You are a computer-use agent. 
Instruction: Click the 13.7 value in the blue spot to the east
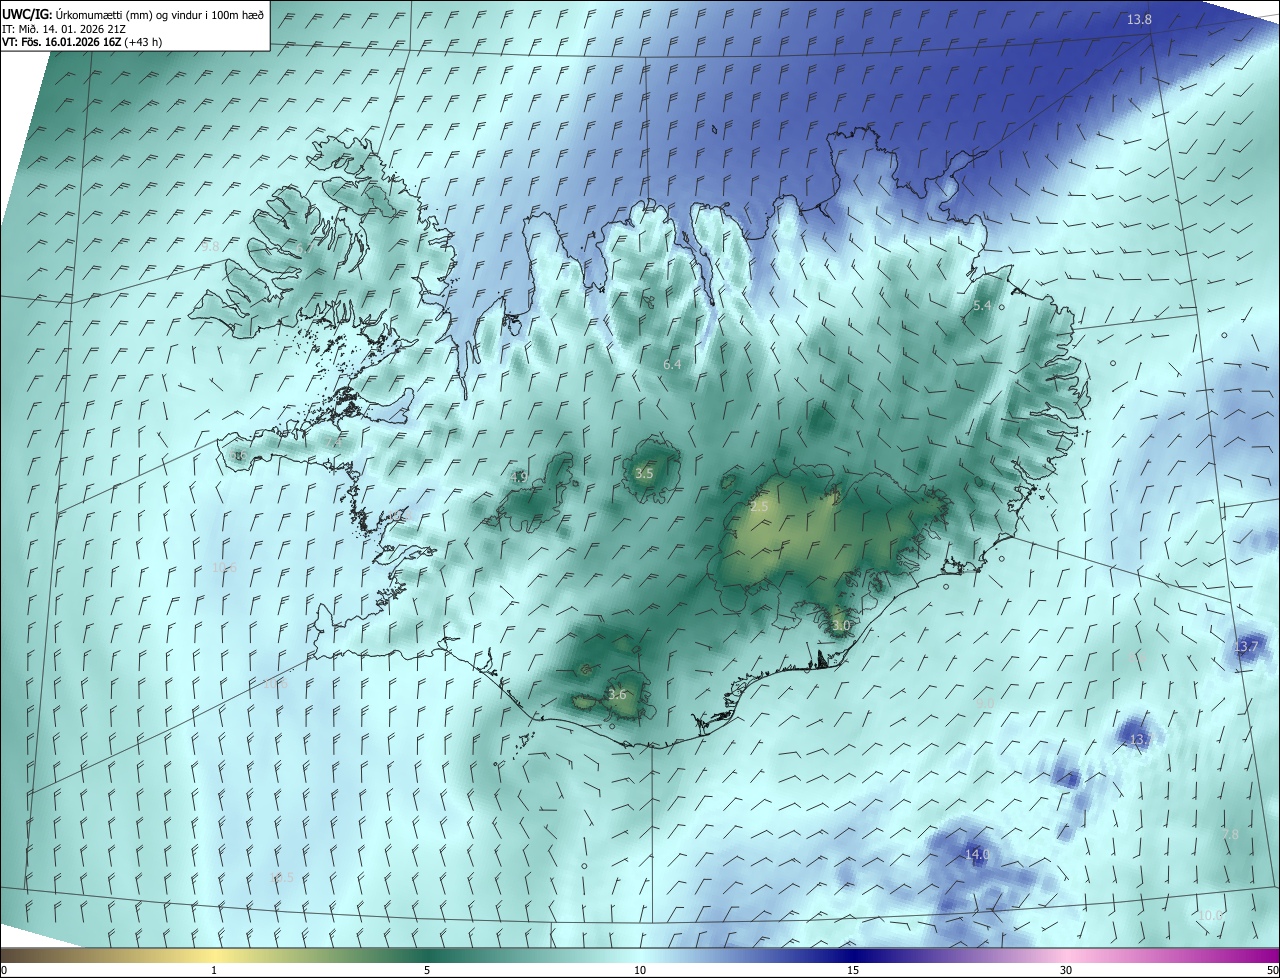[1245, 647]
